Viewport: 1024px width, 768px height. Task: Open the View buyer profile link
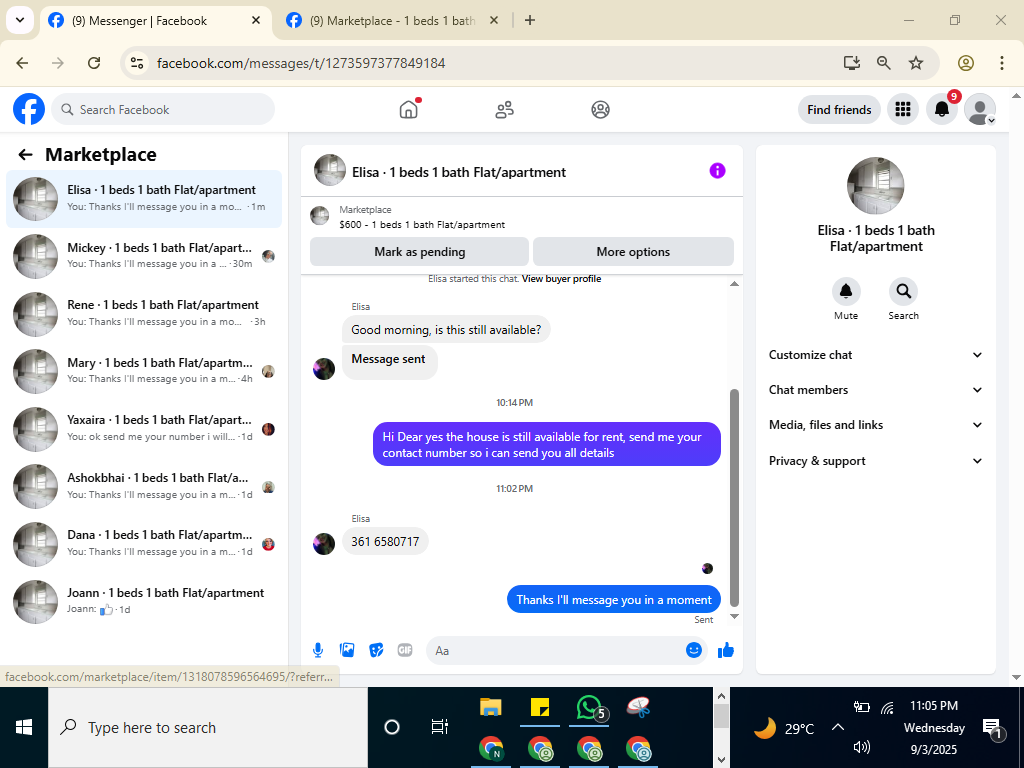[x=561, y=279]
